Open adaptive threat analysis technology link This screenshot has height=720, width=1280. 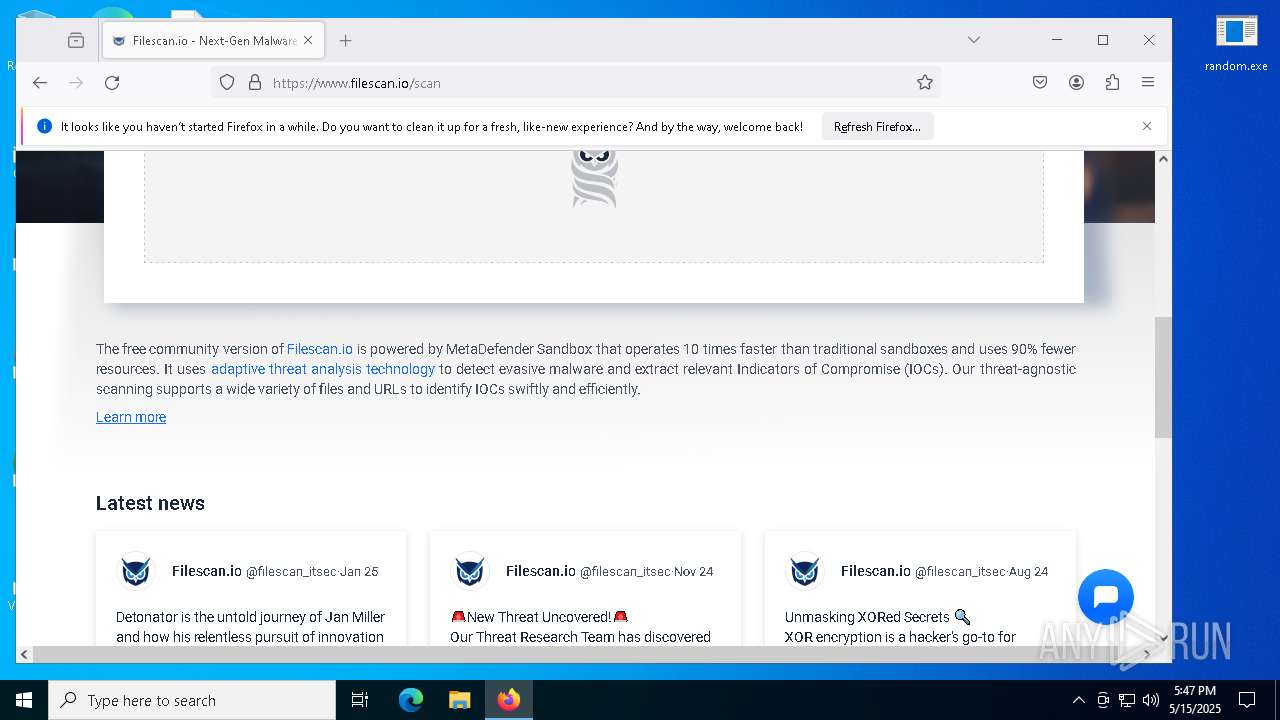click(x=323, y=369)
